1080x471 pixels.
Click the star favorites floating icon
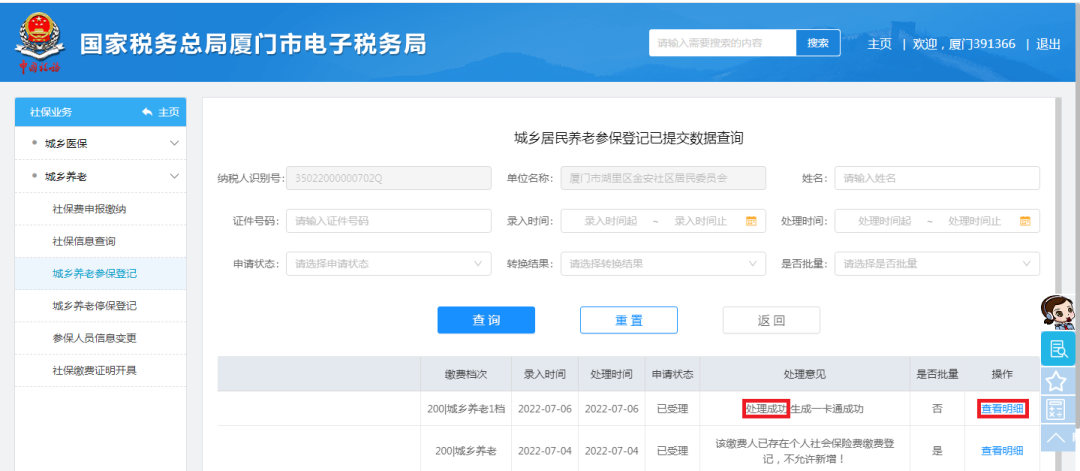tap(1056, 380)
